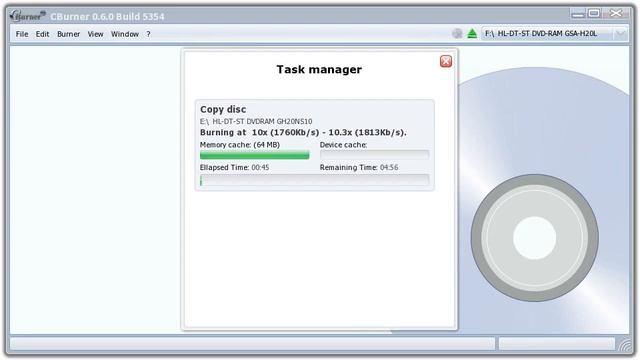Click the Device cache progress bar
Image resolution: width=640 pixels, height=360 pixels.
374,155
